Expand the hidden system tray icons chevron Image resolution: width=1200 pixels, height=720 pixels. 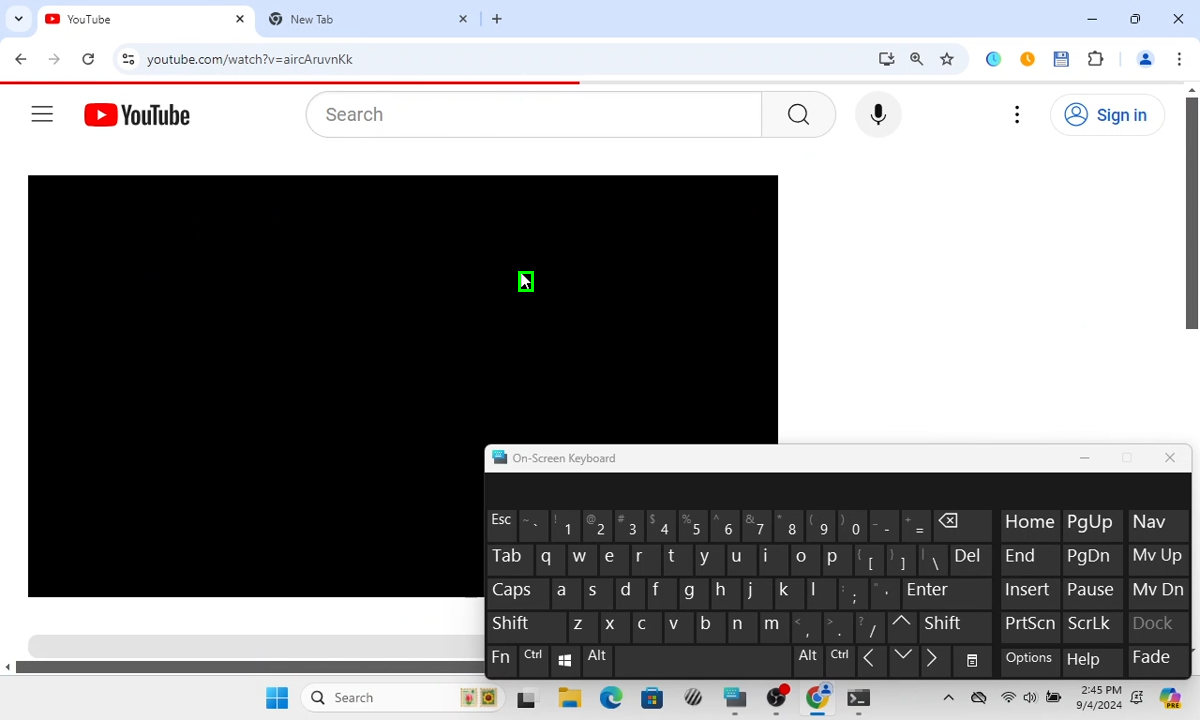pyautogui.click(x=948, y=697)
